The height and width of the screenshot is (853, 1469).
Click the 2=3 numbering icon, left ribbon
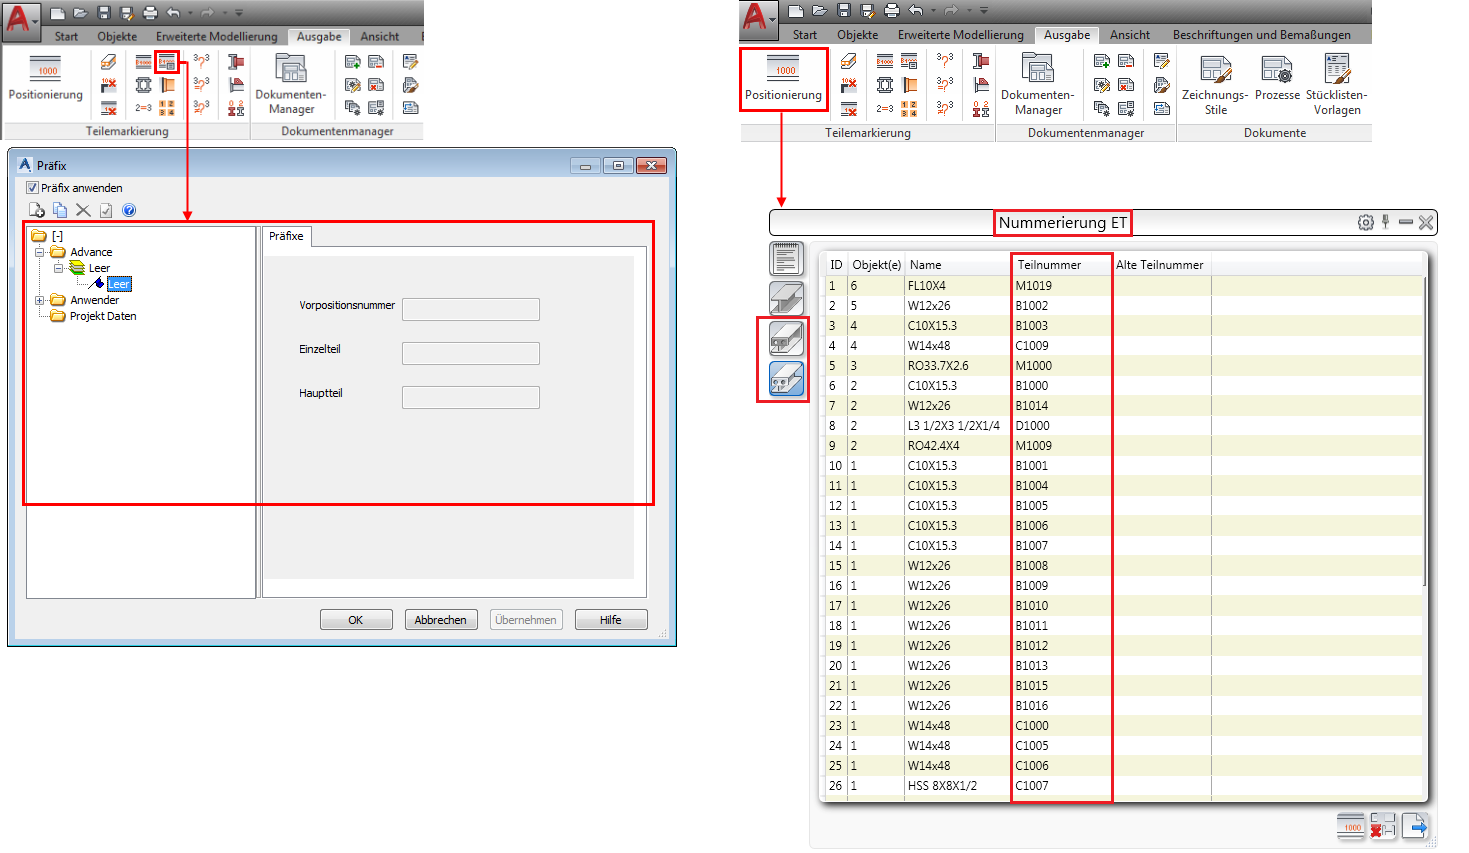(144, 107)
